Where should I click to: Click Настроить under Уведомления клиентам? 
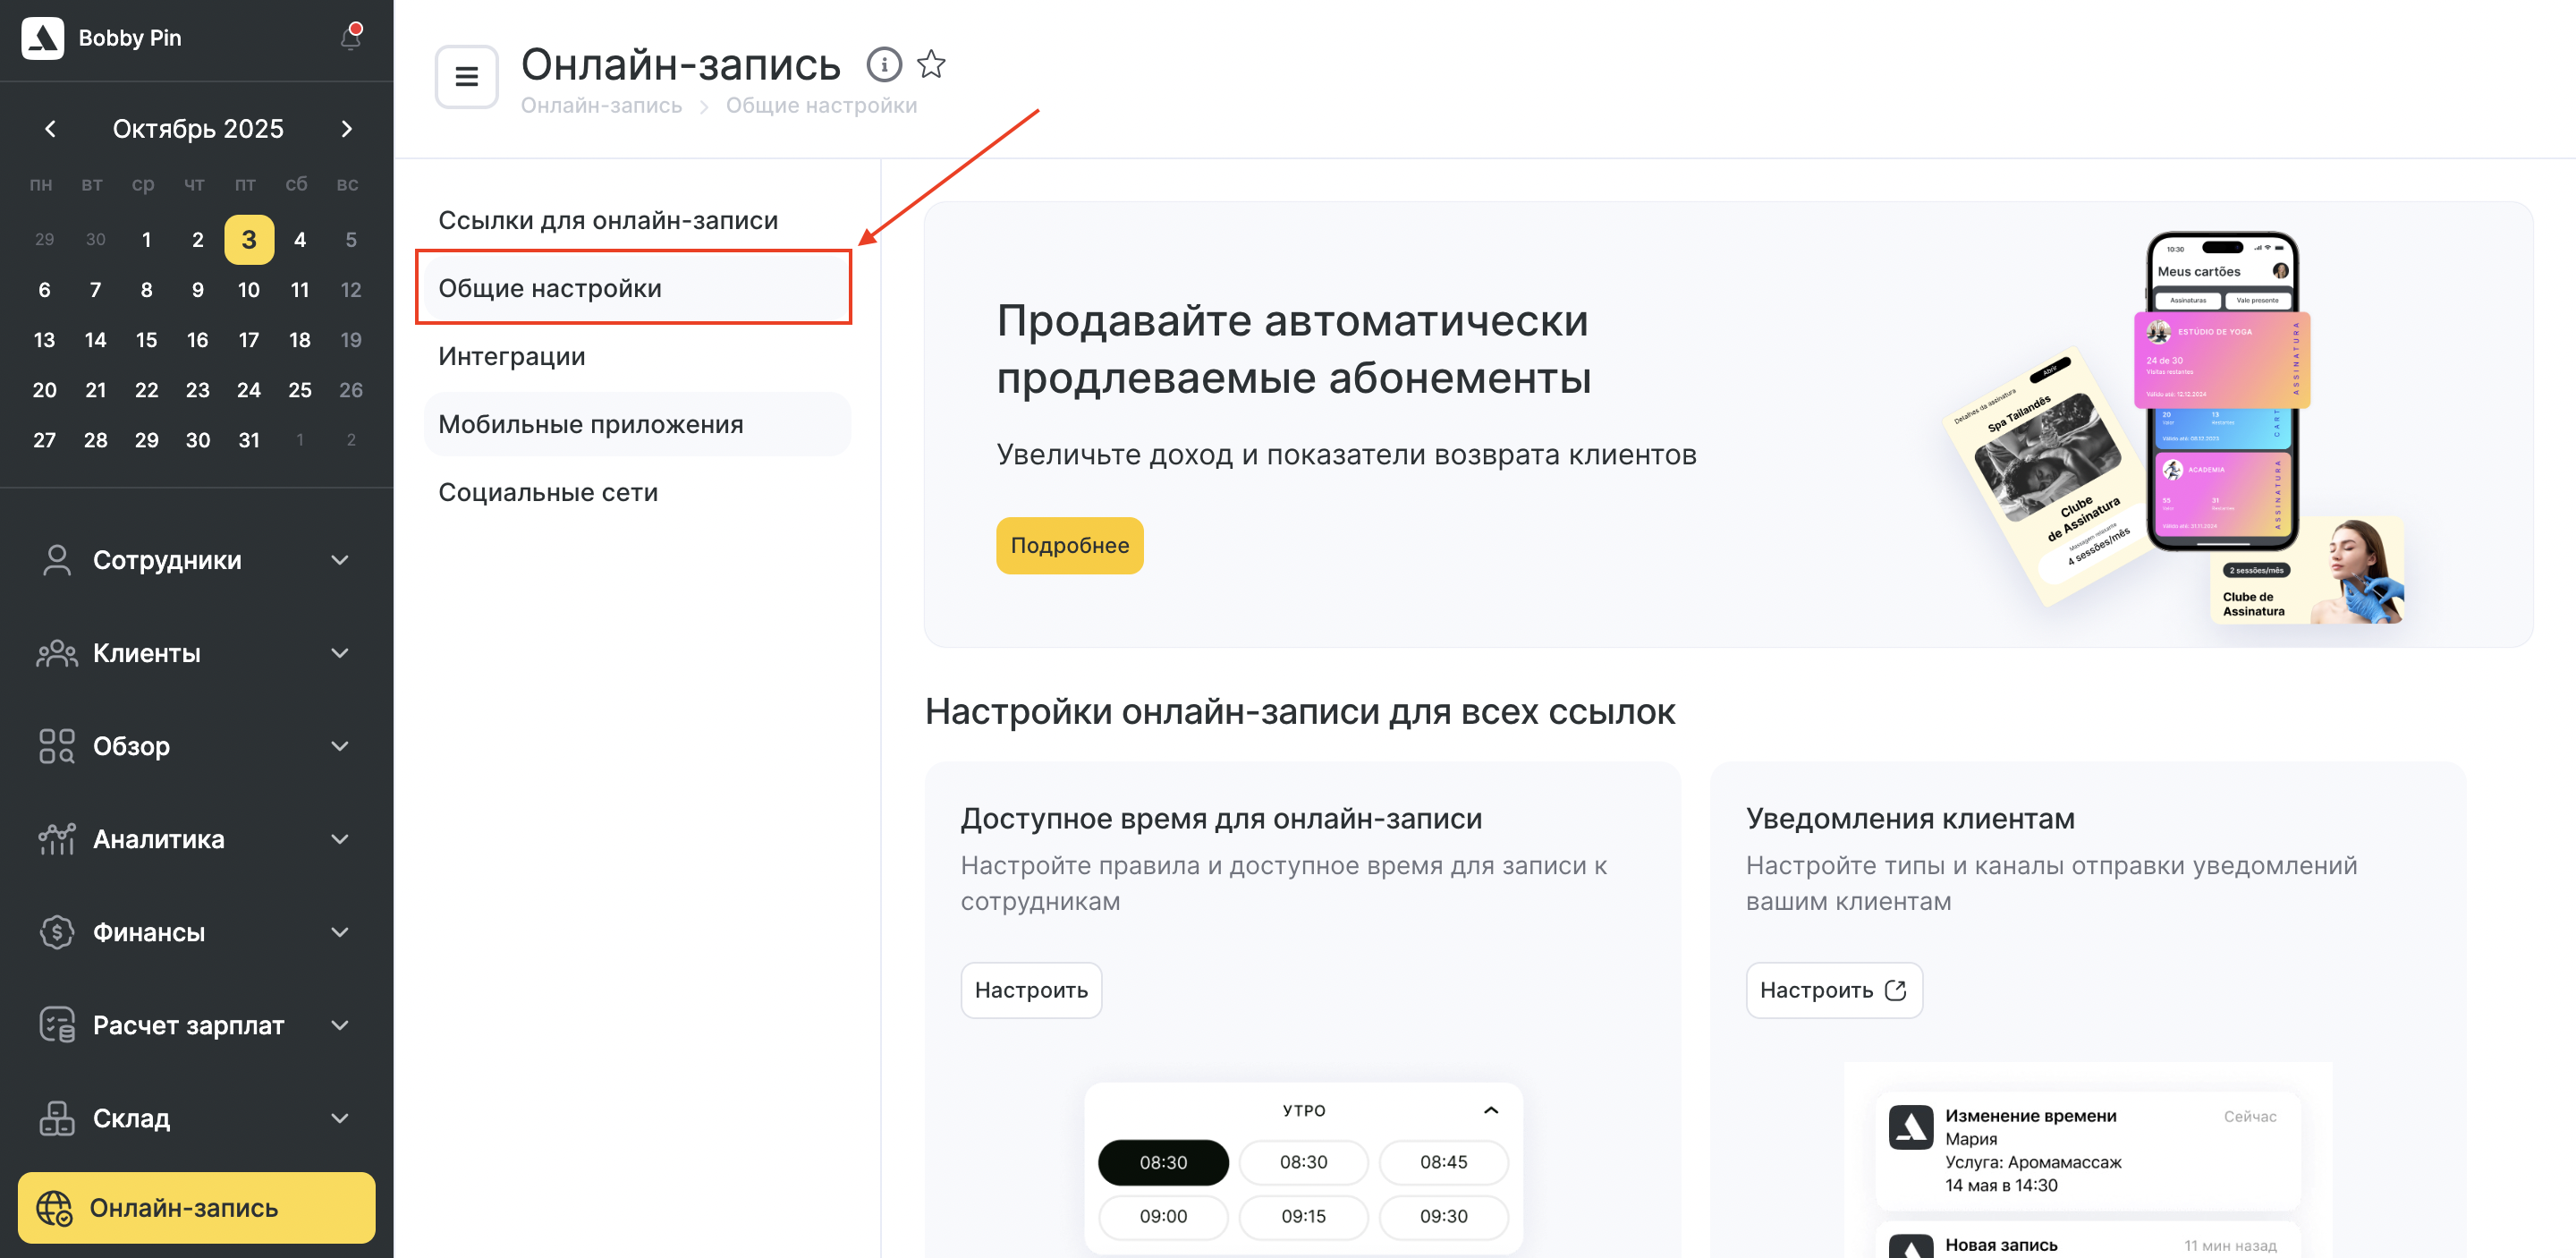[1833, 990]
